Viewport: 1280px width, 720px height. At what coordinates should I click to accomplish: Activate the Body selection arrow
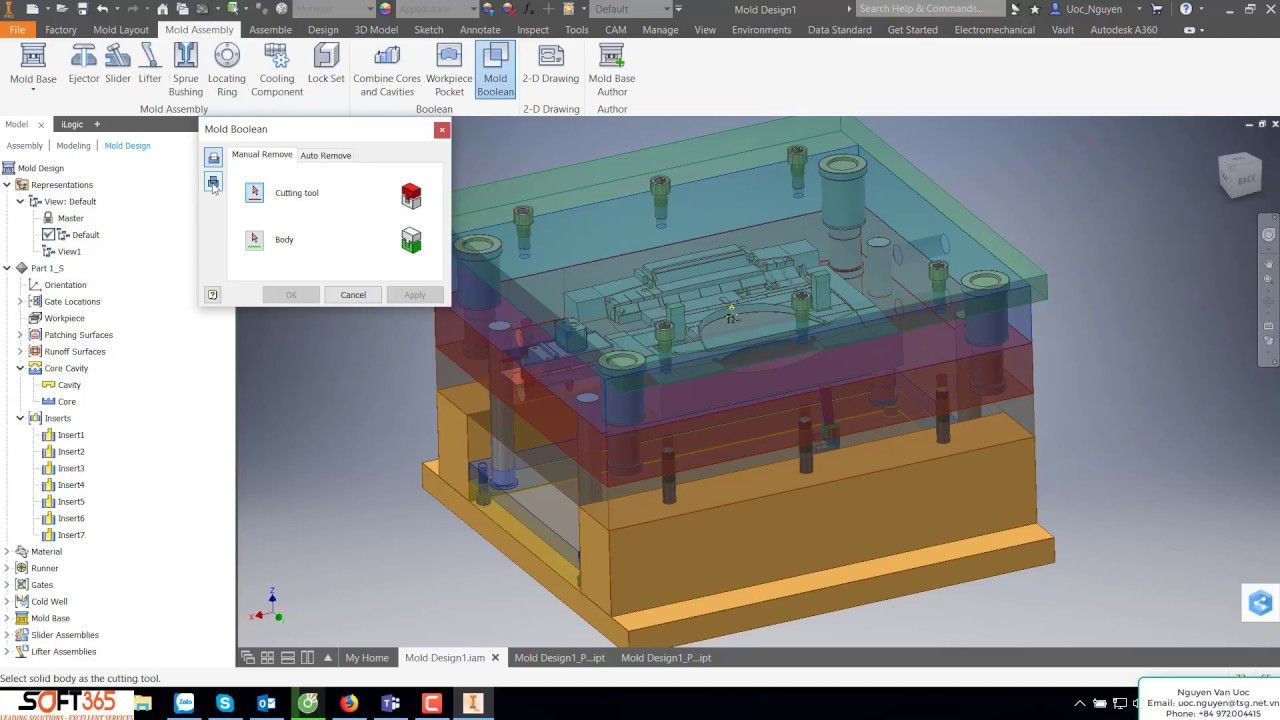(254, 240)
